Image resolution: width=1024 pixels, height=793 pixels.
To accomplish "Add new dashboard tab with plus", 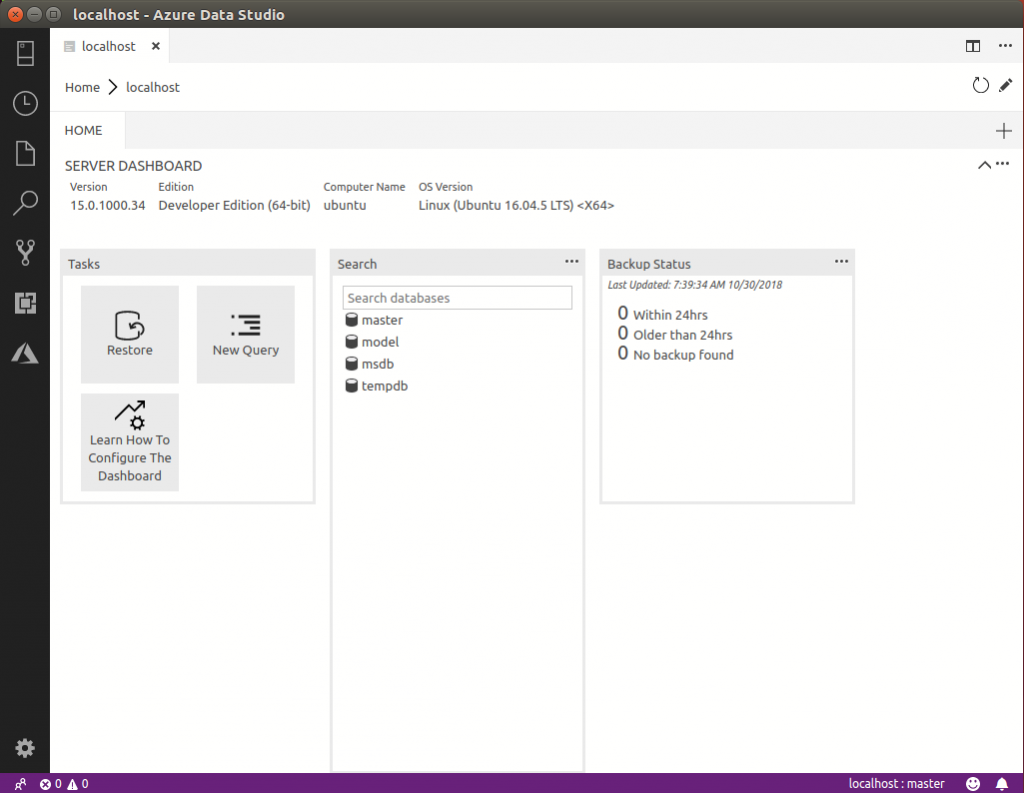I will [1004, 131].
